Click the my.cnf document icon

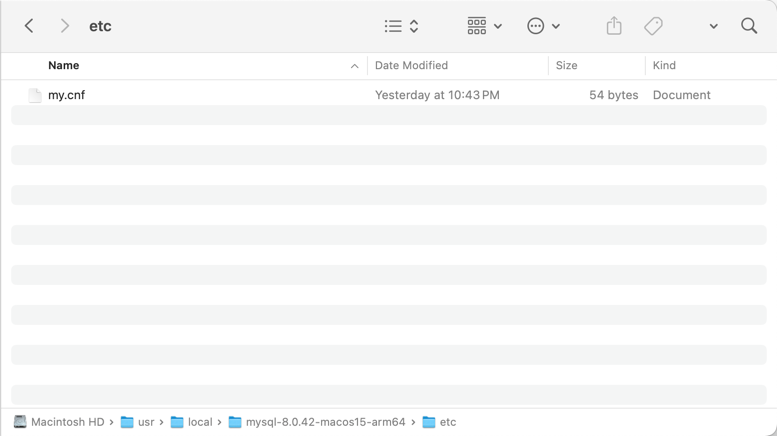point(35,95)
